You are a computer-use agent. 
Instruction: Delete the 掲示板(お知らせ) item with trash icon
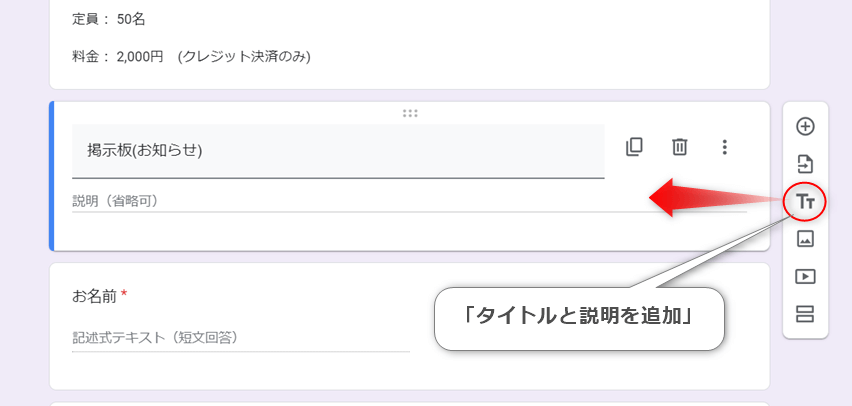point(679,147)
